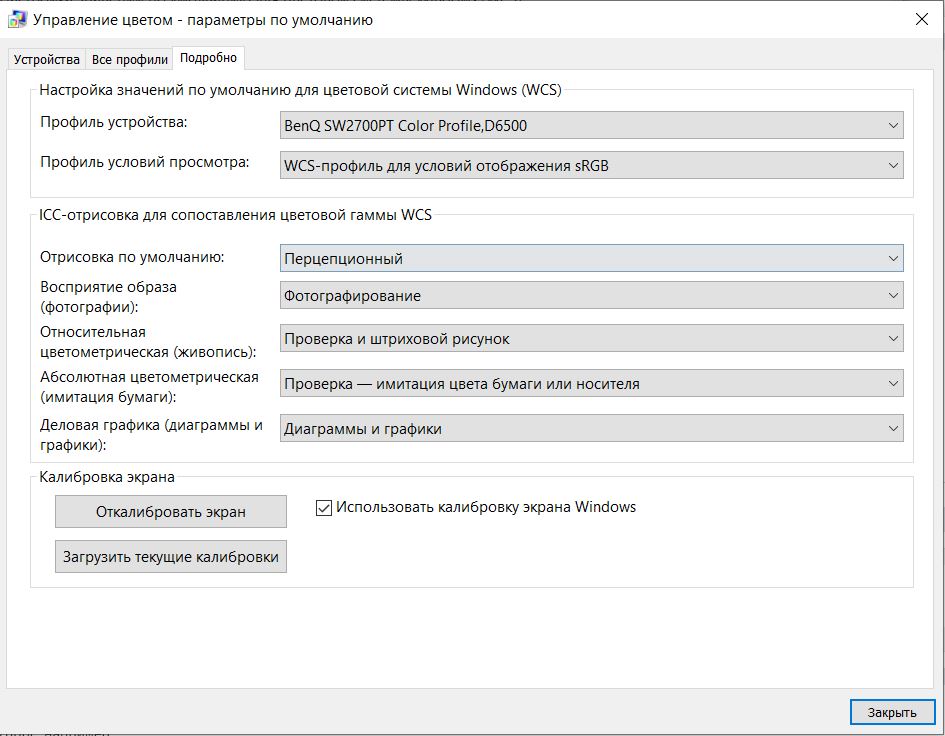945x736 pixels.
Task: Click the Color Management title bar icon
Action: click(17, 19)
